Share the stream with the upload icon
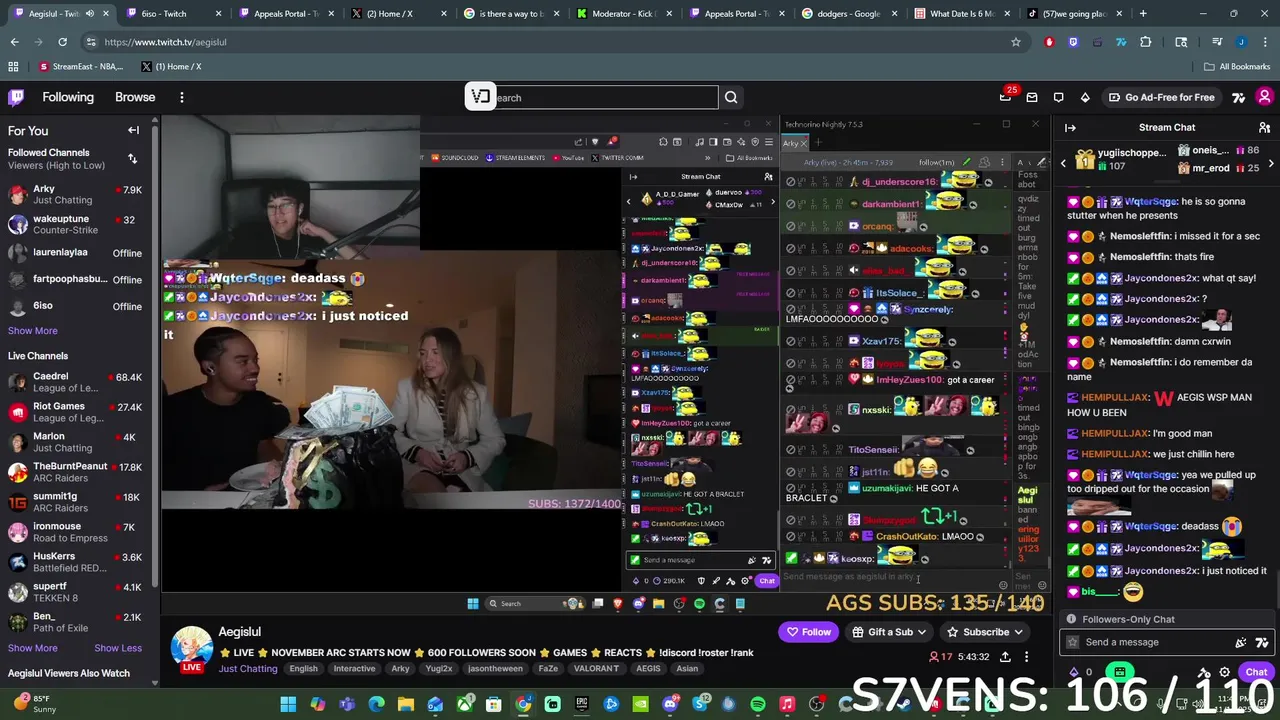 point(1005,657)
